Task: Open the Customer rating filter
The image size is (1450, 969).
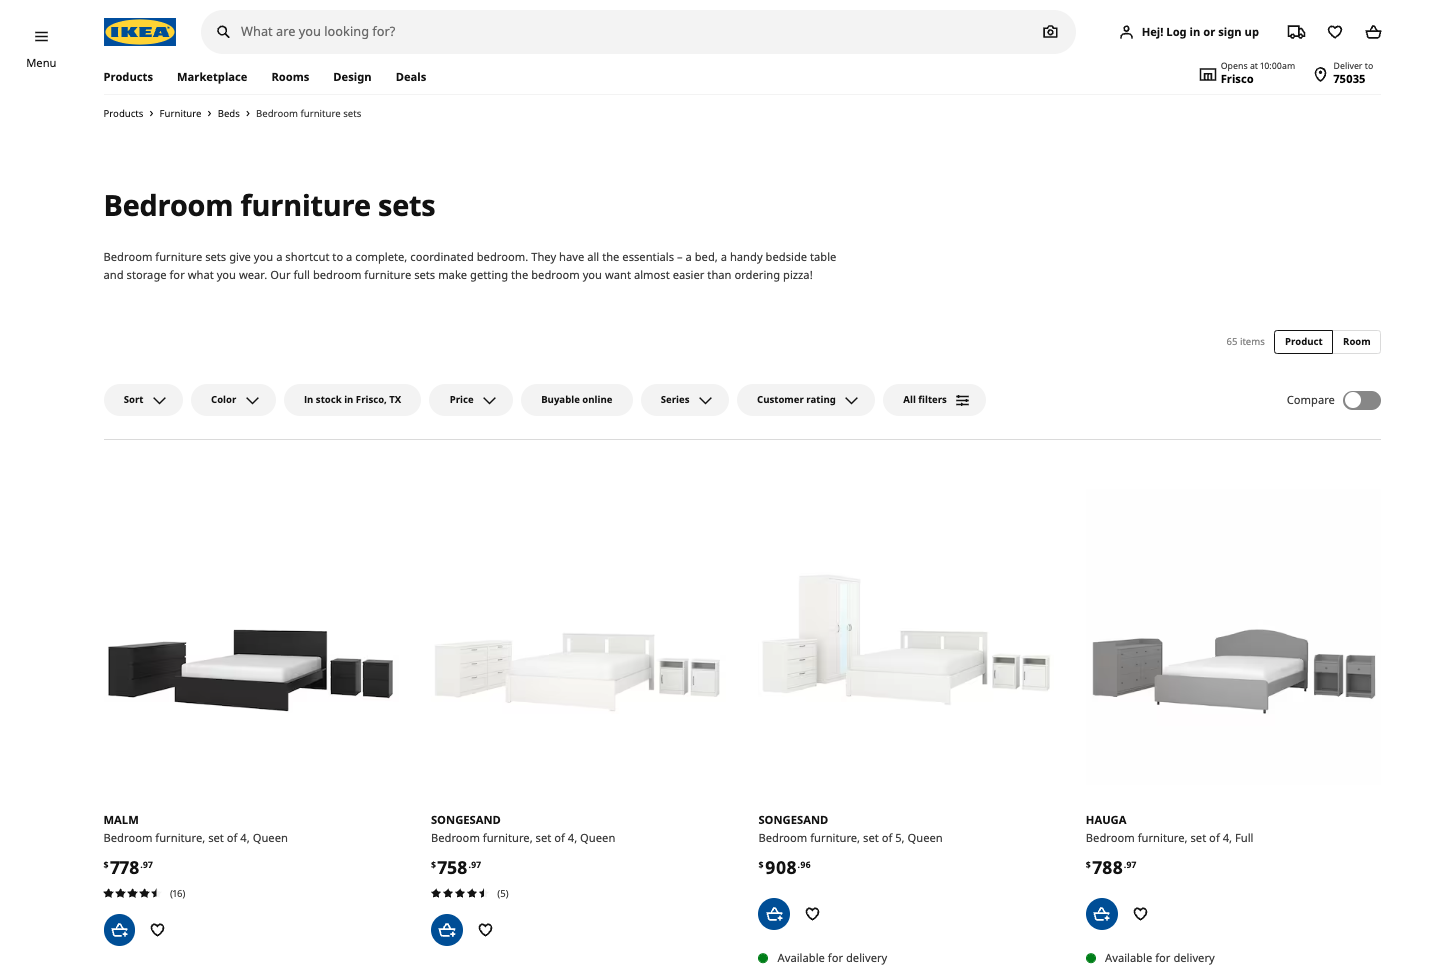Action: (806, 400)
